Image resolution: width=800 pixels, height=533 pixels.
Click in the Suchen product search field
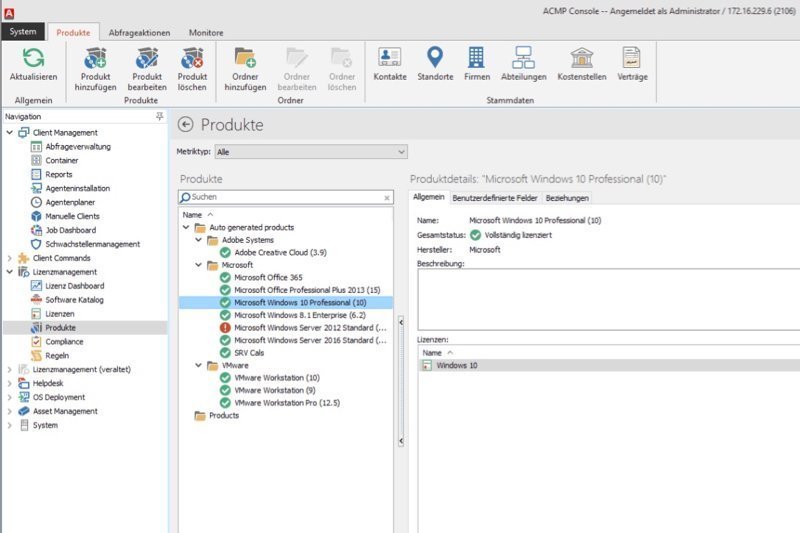(x=286, y=197)
